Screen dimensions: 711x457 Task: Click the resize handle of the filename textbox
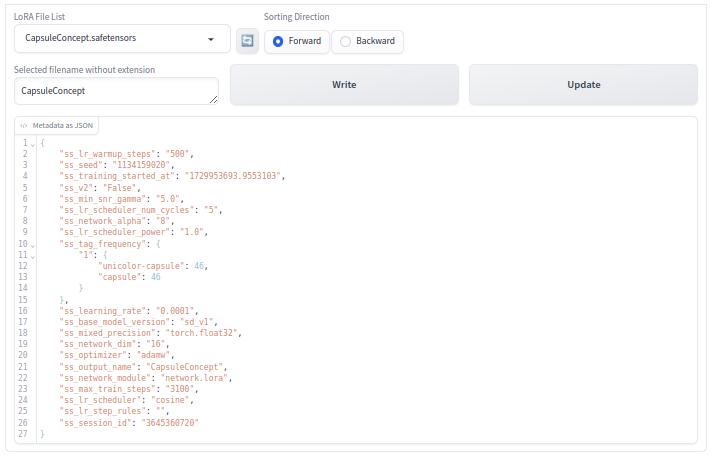pos(213,99)
